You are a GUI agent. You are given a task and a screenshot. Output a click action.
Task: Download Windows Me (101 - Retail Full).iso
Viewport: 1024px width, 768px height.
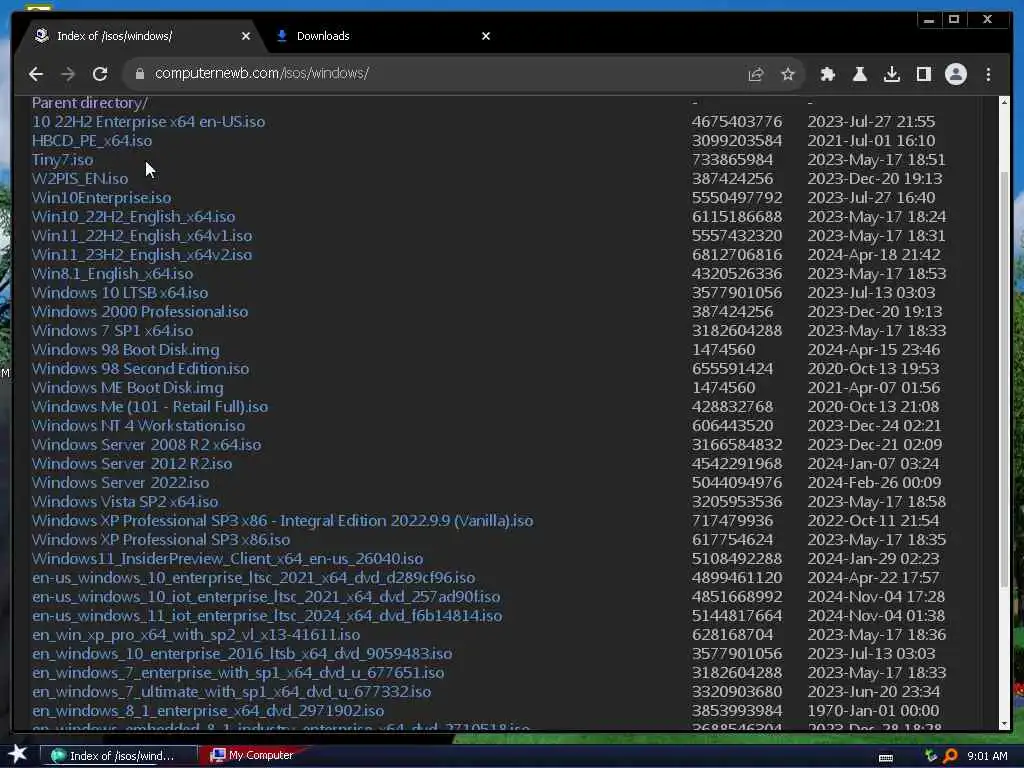[x=150, y=406]
